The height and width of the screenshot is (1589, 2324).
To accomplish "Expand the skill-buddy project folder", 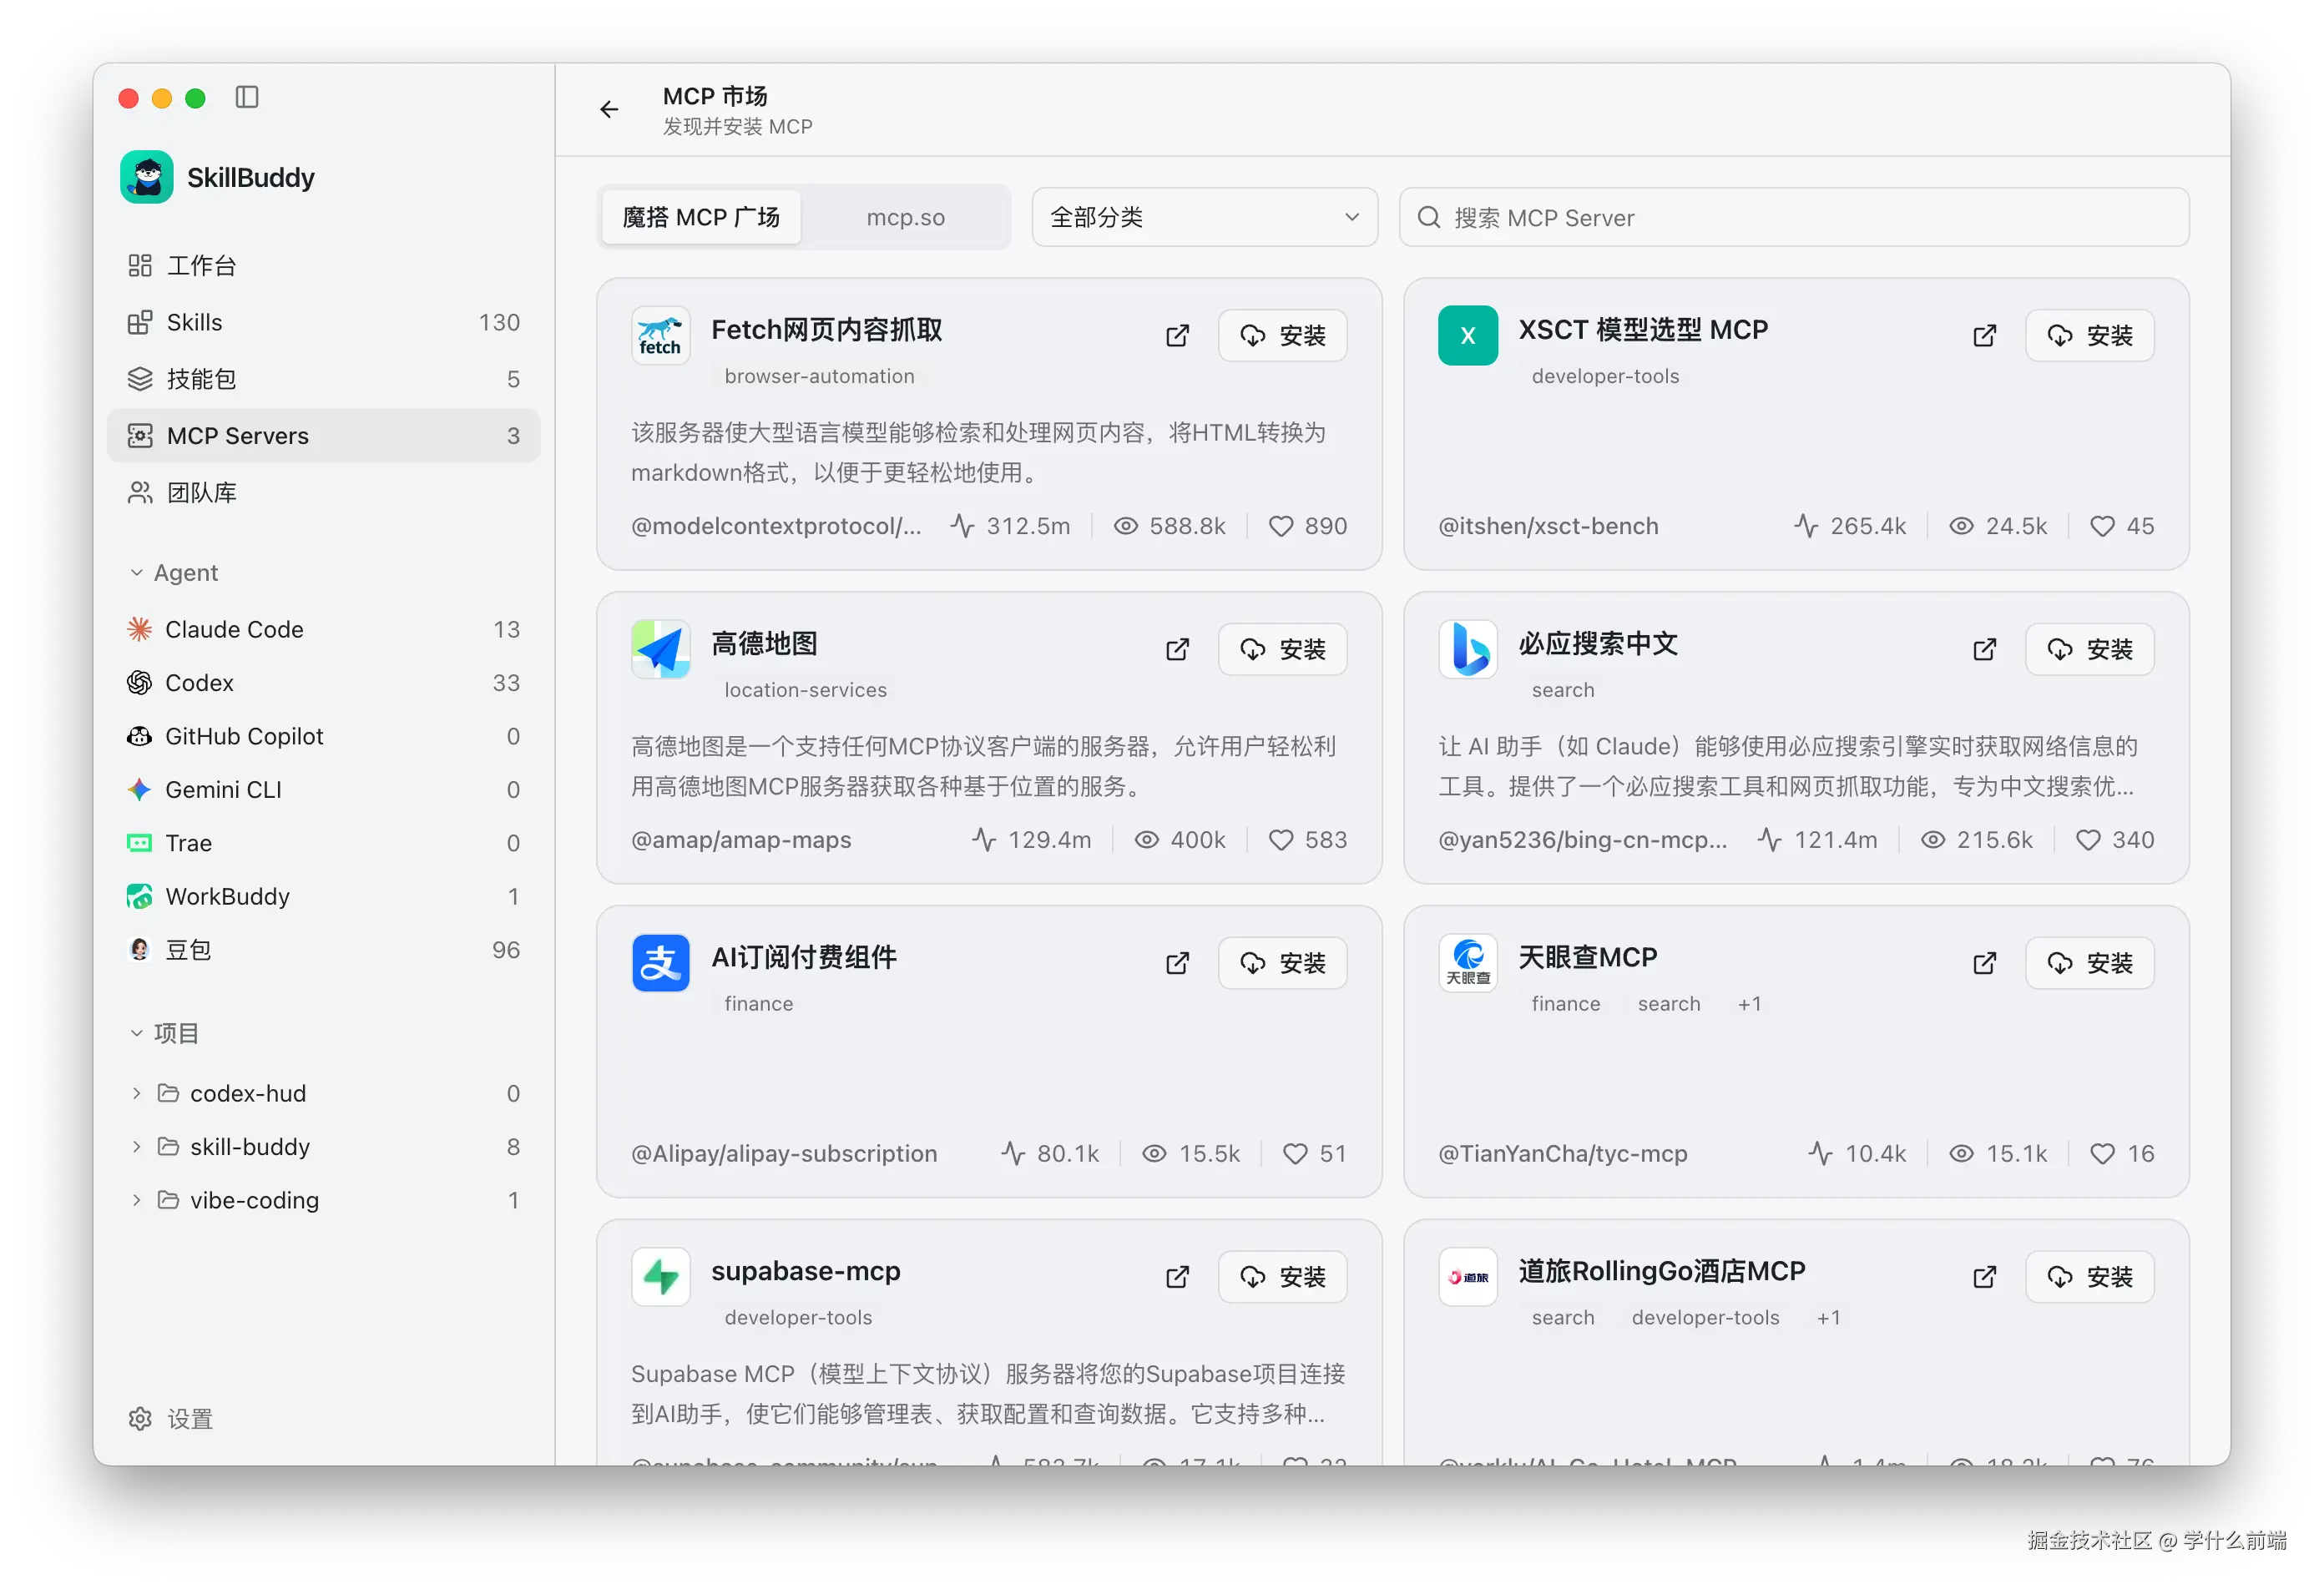I will pos(137,1147).
